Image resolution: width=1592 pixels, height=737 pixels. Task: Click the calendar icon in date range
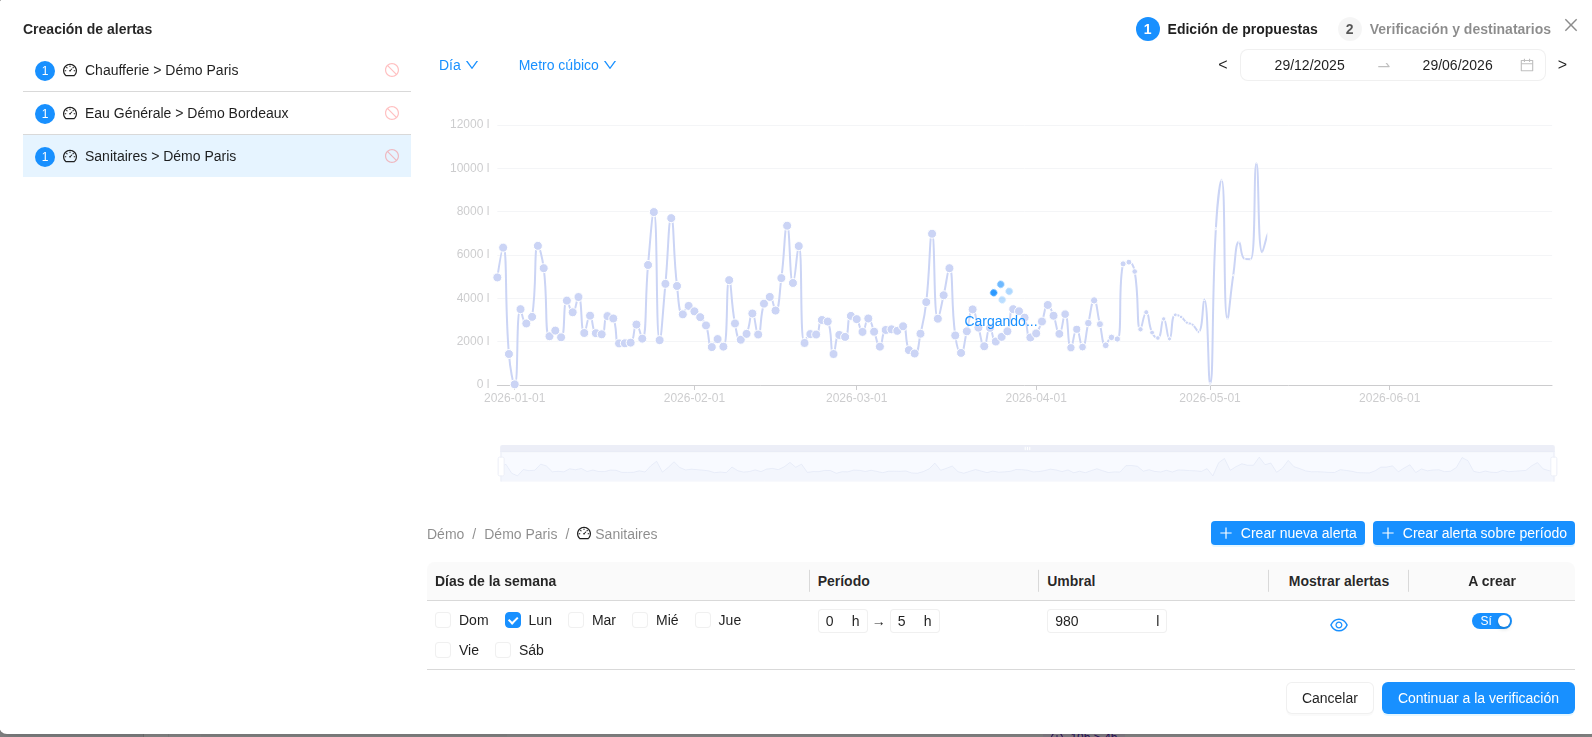click(x=1527, y=65)
